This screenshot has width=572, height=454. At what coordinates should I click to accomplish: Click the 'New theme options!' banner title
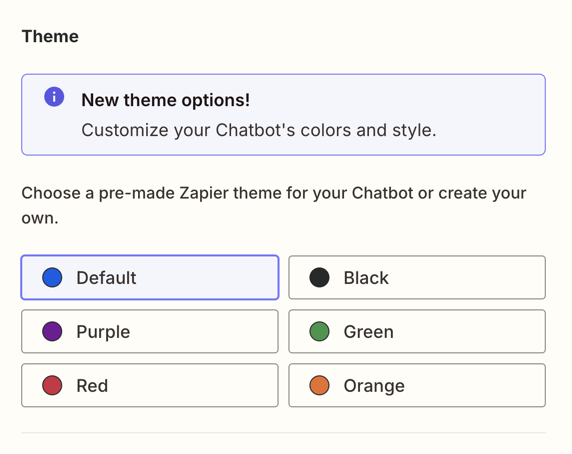[166, 100]
